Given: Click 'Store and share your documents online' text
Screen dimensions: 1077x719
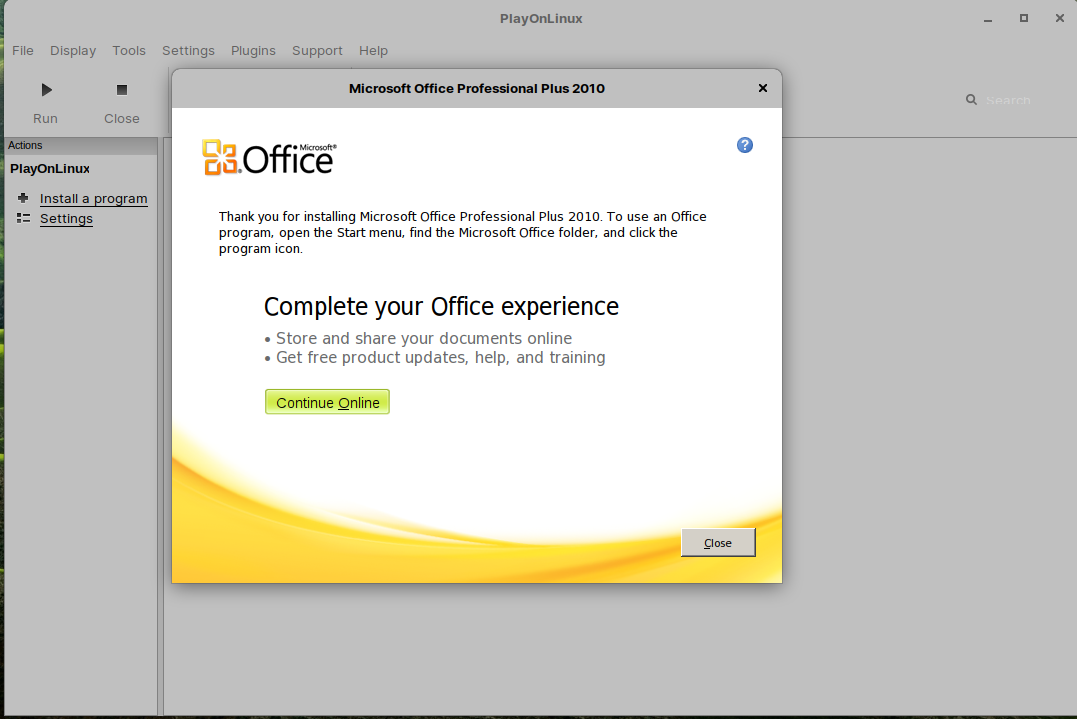Looking at the screenshot, I should click(x=424, y=338).
